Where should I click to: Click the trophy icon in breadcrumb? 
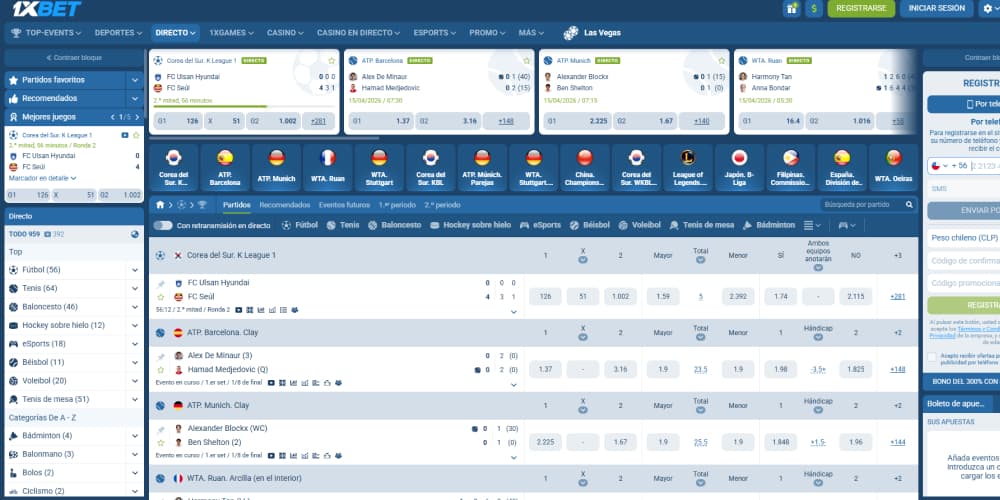tap(202, 205)
